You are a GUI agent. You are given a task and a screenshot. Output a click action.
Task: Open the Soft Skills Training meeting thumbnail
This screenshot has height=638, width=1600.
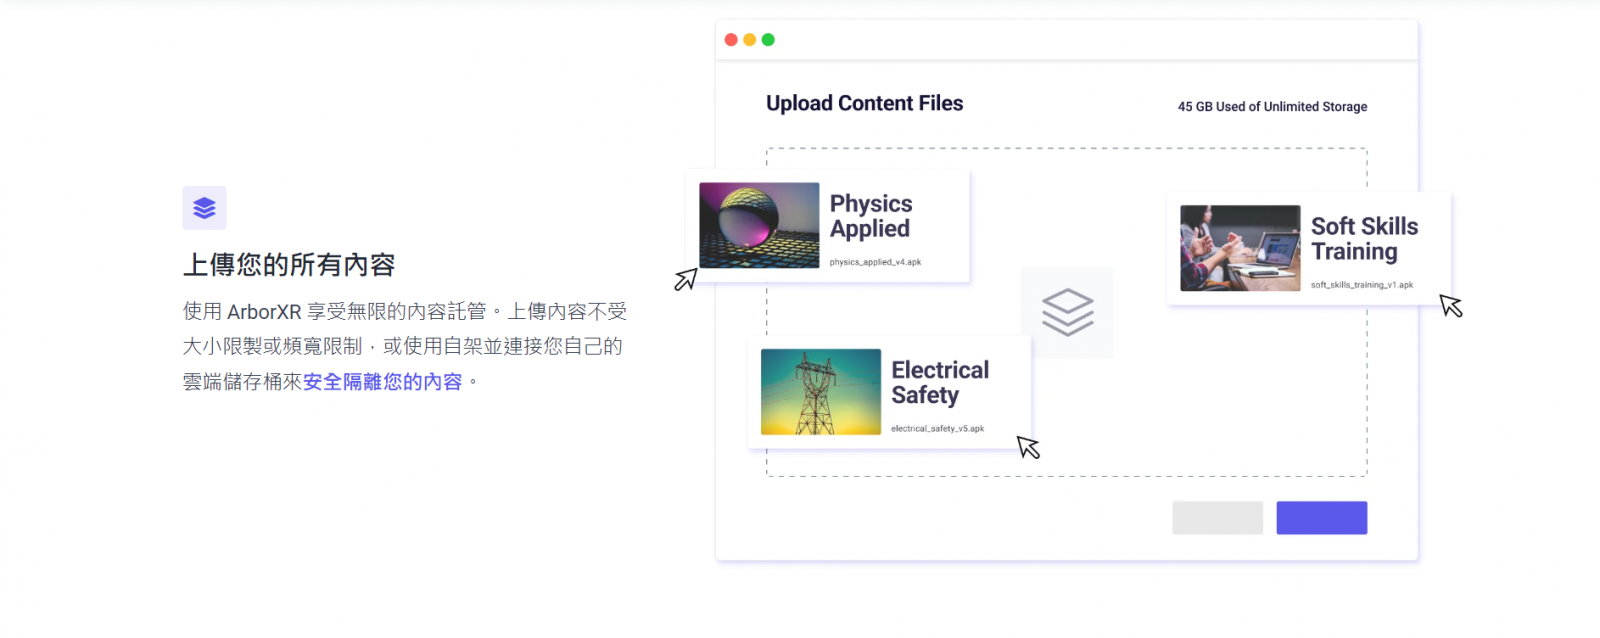click(x=1240, y=248)
